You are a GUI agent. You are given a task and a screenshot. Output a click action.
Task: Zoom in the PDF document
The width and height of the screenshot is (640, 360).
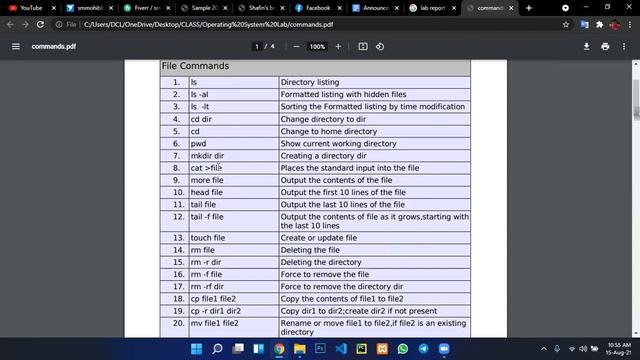pos(338,47)
